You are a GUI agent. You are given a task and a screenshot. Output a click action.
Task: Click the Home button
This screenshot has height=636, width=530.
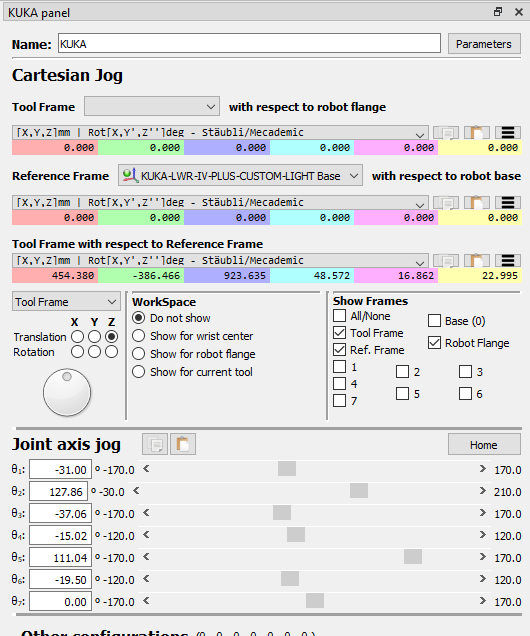pyautogui.click(x=484, y=445)
